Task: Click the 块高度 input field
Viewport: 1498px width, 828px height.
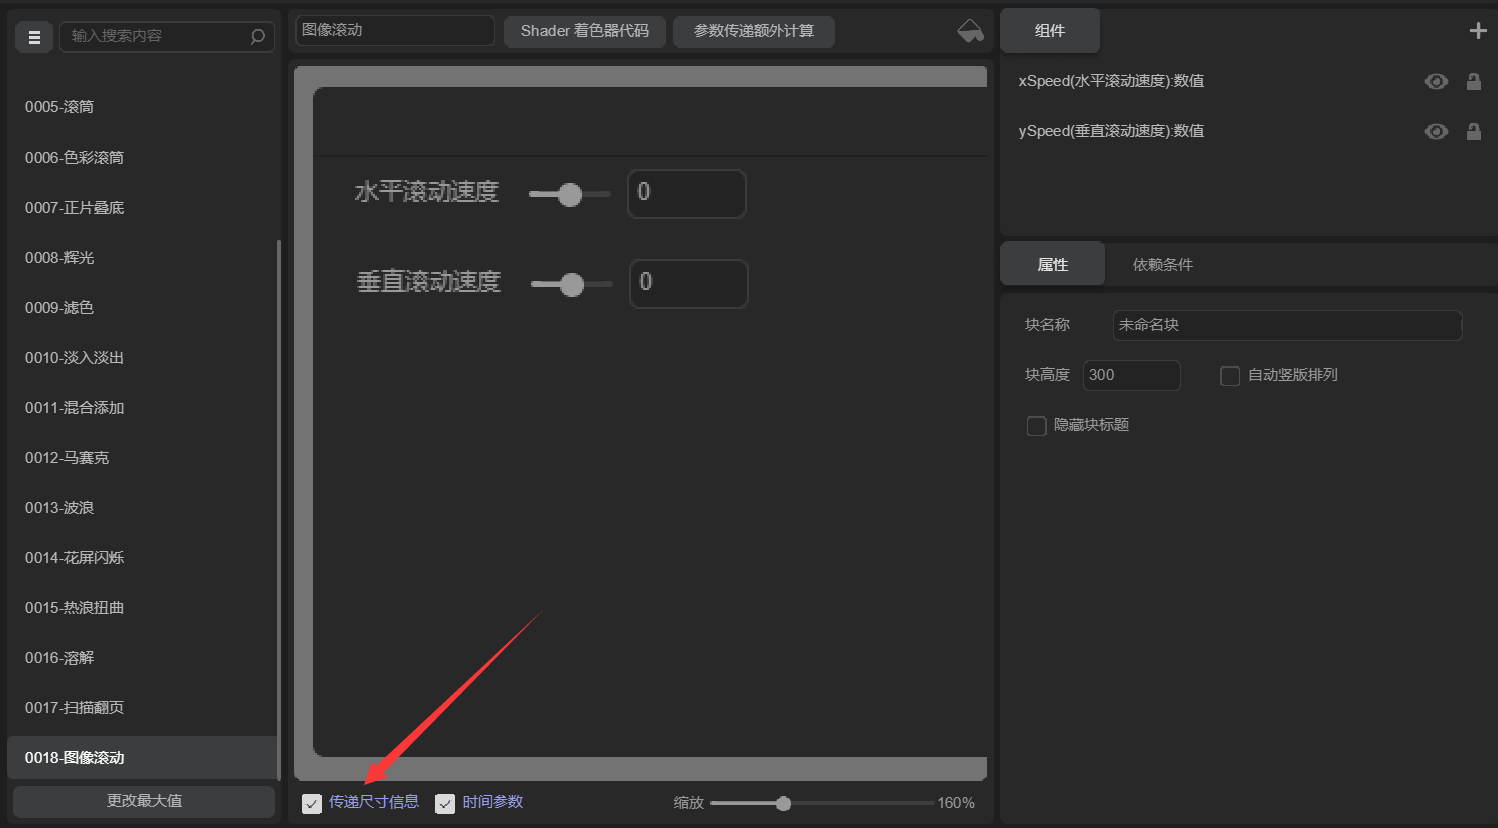Action: [1132, 375]
